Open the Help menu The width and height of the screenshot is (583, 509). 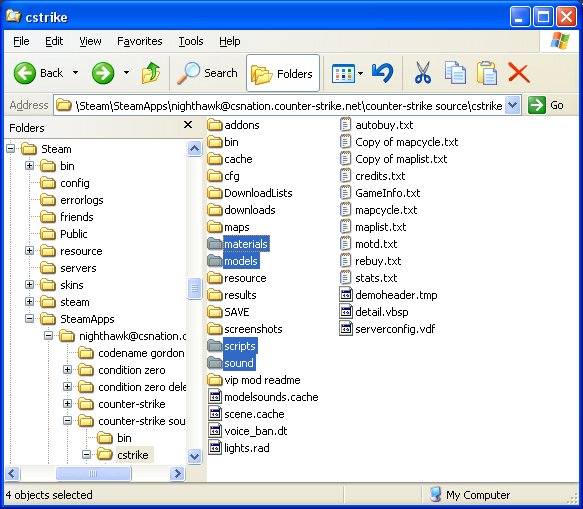coord(229,41)
